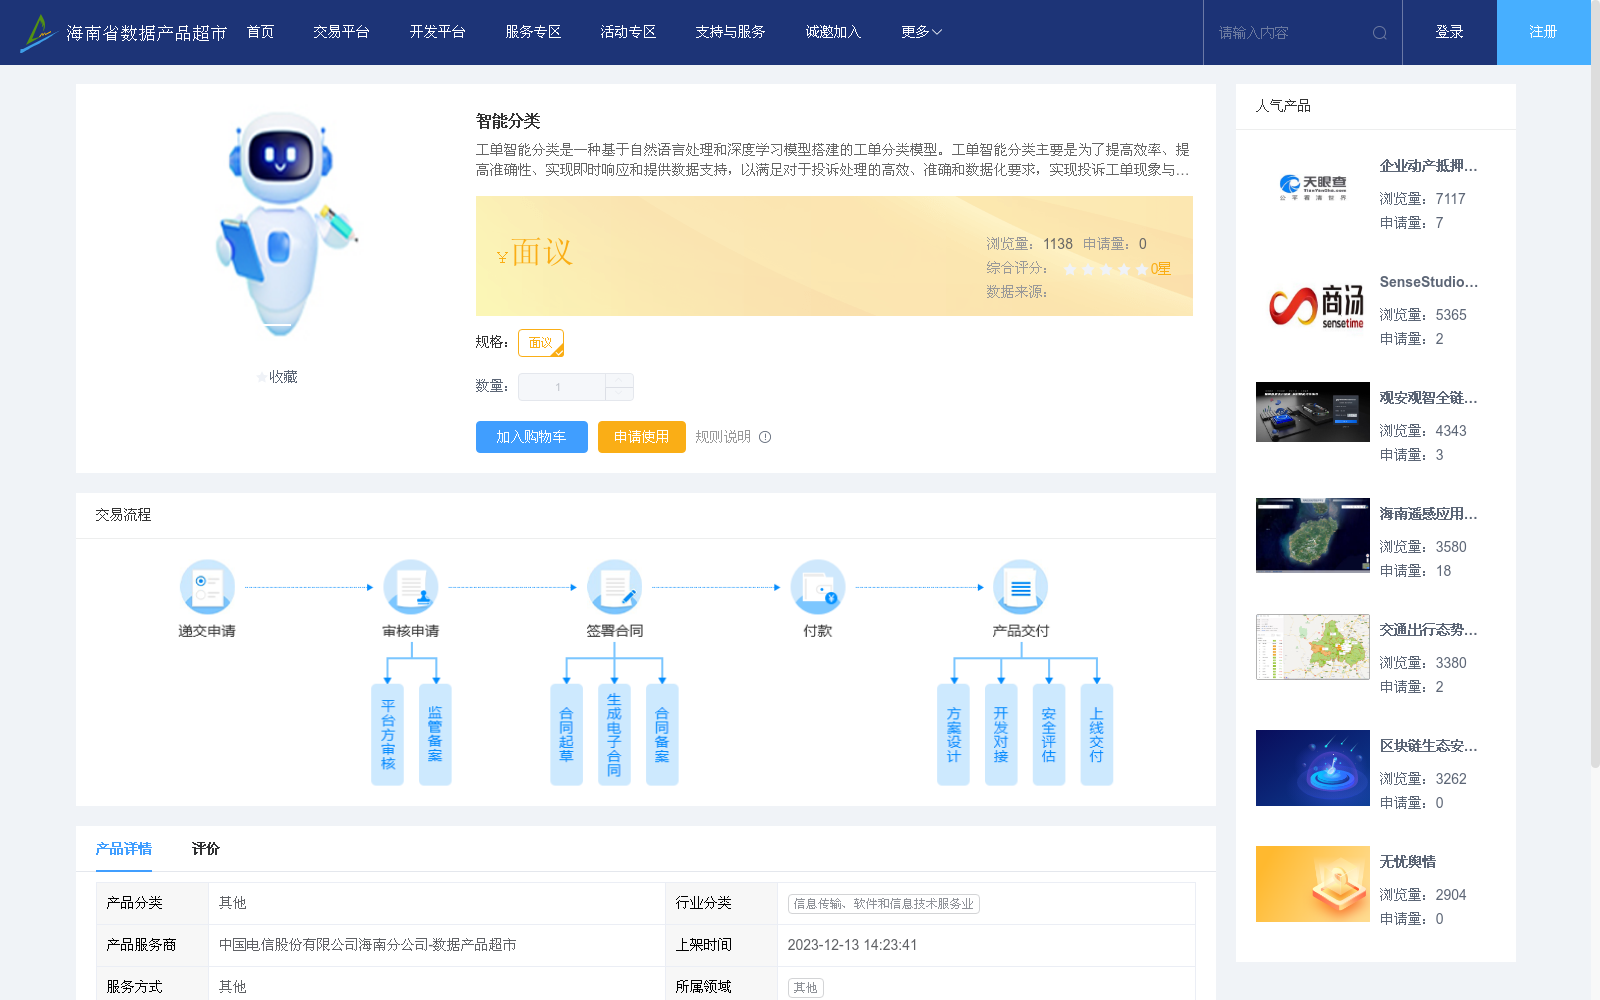Select the 面议 specification option
The height and width of the screenshot is (1000, 1600).
[x=541, y=343]
